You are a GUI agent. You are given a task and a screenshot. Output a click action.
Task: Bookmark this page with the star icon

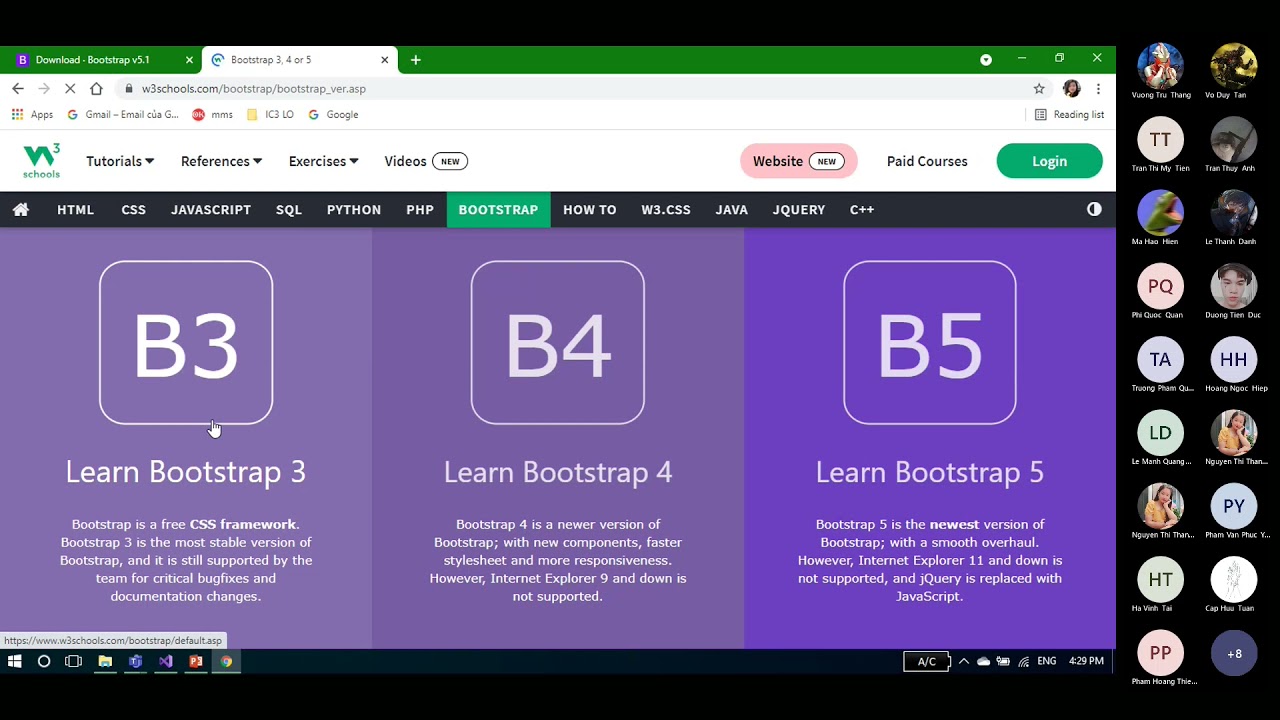coord(1039,89)
